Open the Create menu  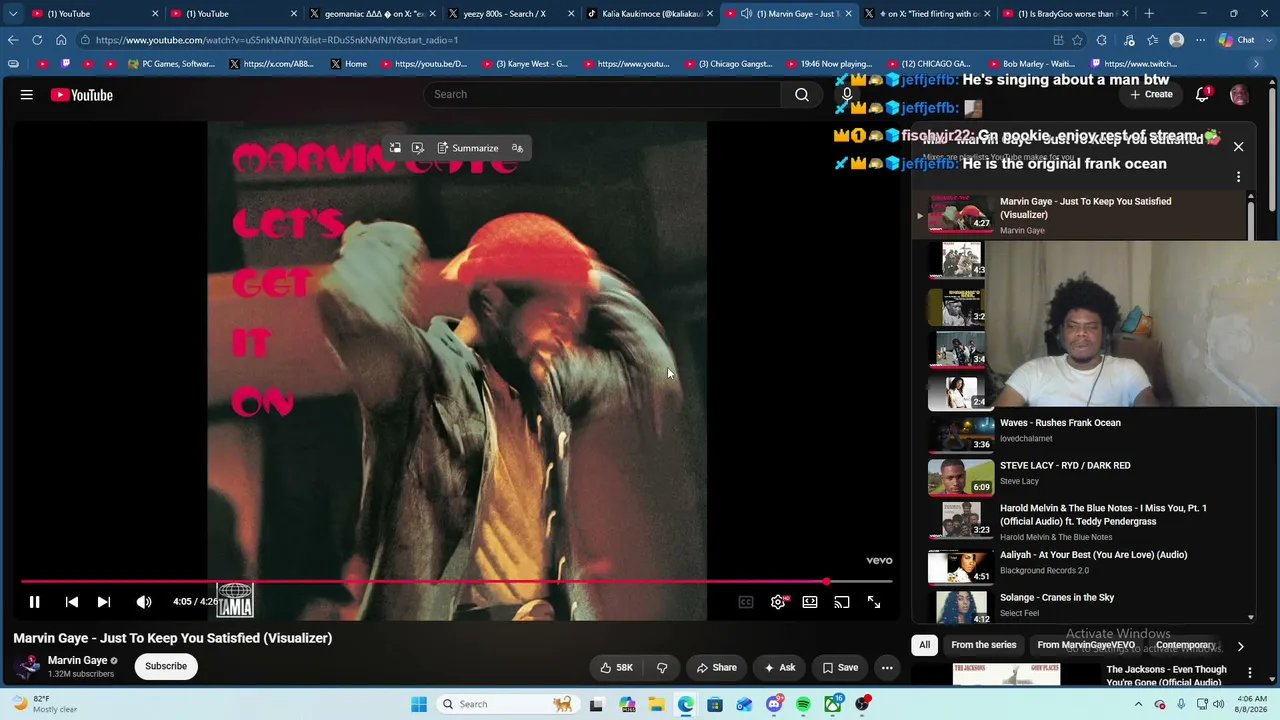click(x=1151, y=94)
